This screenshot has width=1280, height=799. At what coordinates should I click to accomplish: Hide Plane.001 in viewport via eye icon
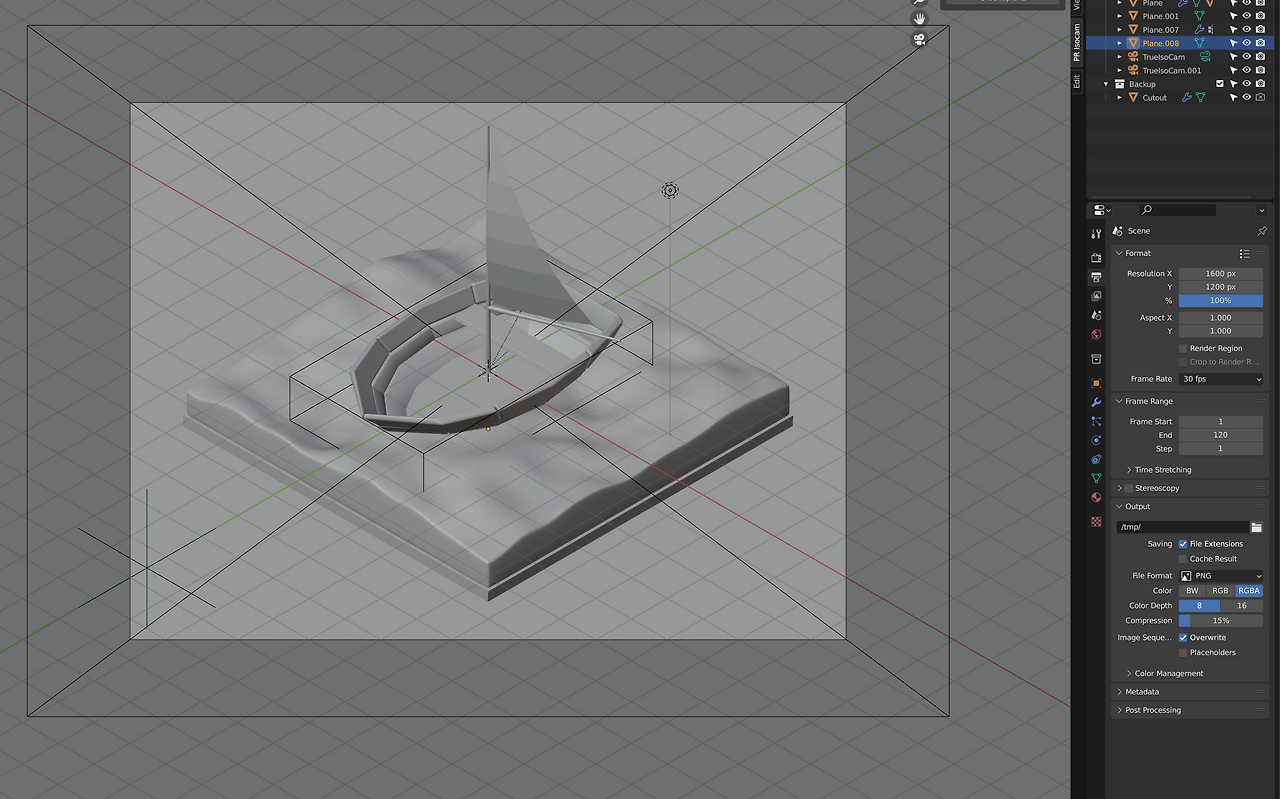pyautogui.click(x=1247, y=16)
